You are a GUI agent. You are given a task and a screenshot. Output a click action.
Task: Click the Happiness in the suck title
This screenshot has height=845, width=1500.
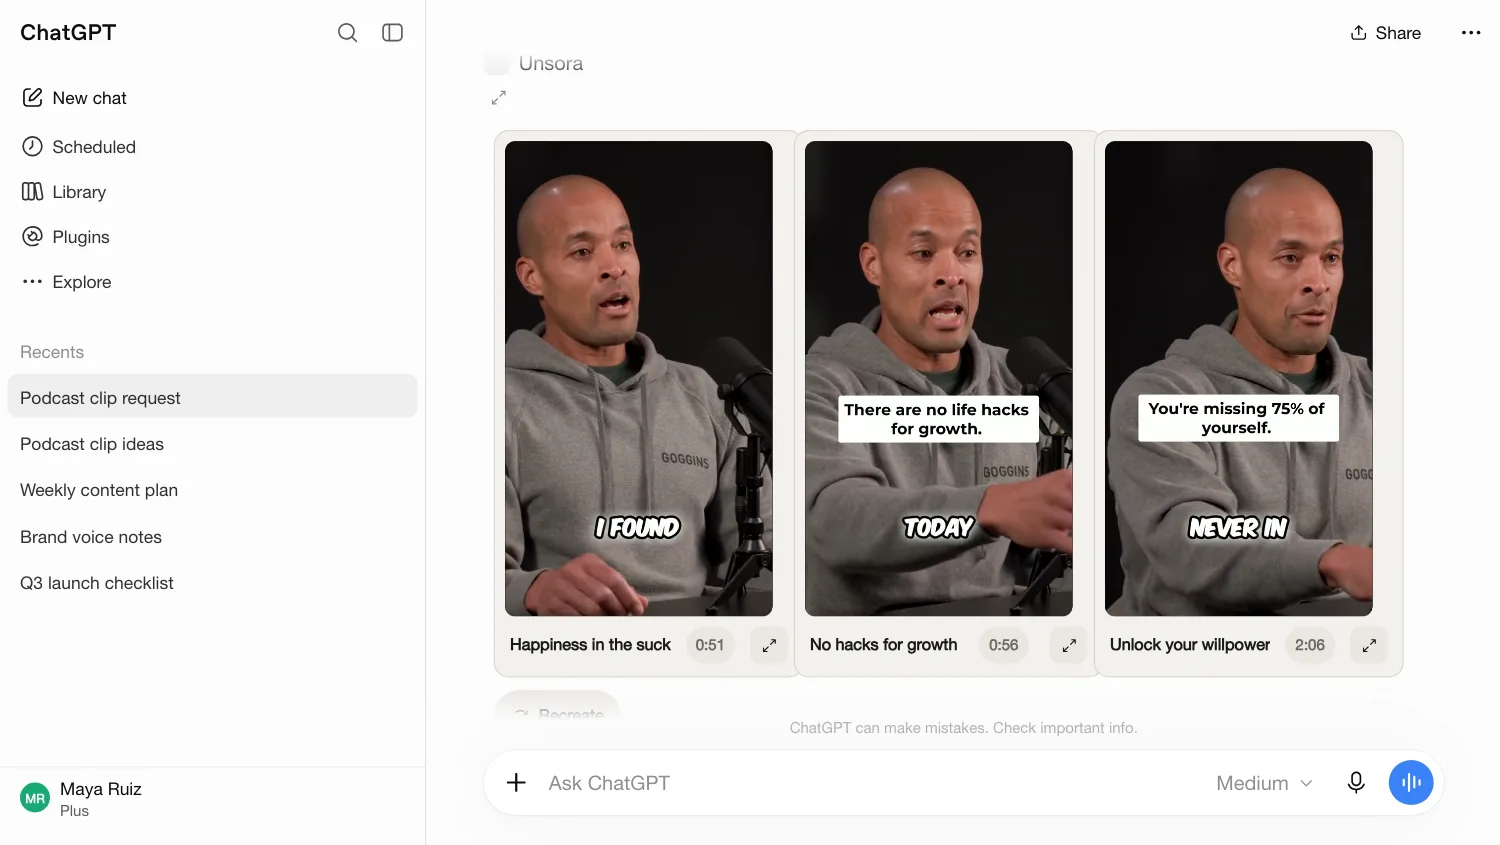click(590, 645)
